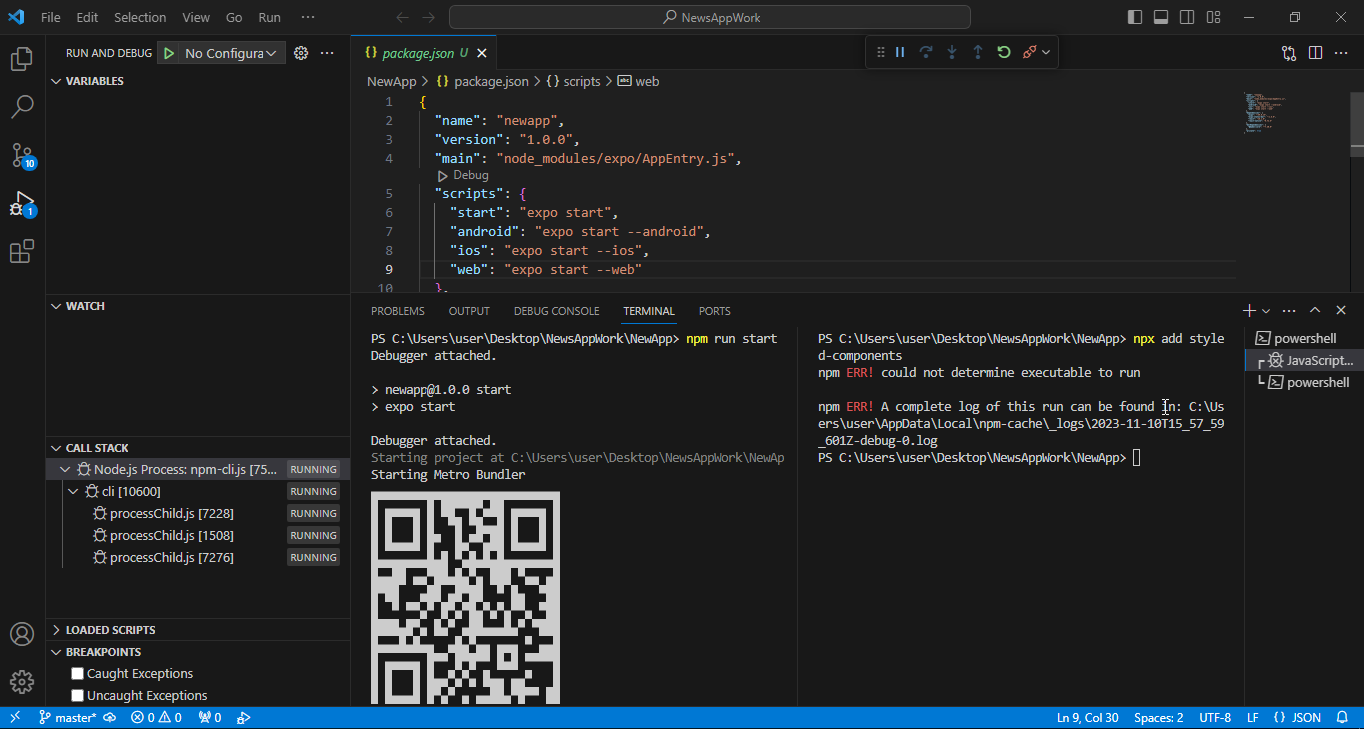Switch to the Problems panel tab
Image resolution: width=1364 pixels, height=729 pixels.
398,311
